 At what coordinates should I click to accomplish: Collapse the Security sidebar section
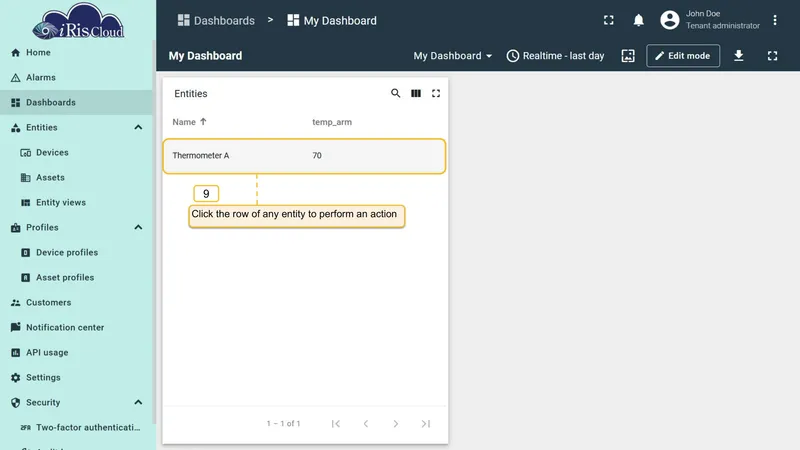[138, 403]
